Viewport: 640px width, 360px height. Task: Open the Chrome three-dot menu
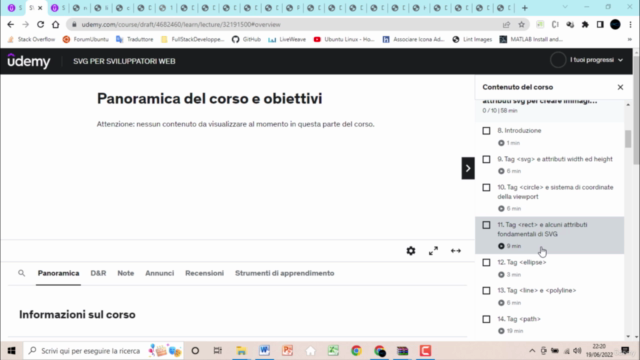click(630, 24)
